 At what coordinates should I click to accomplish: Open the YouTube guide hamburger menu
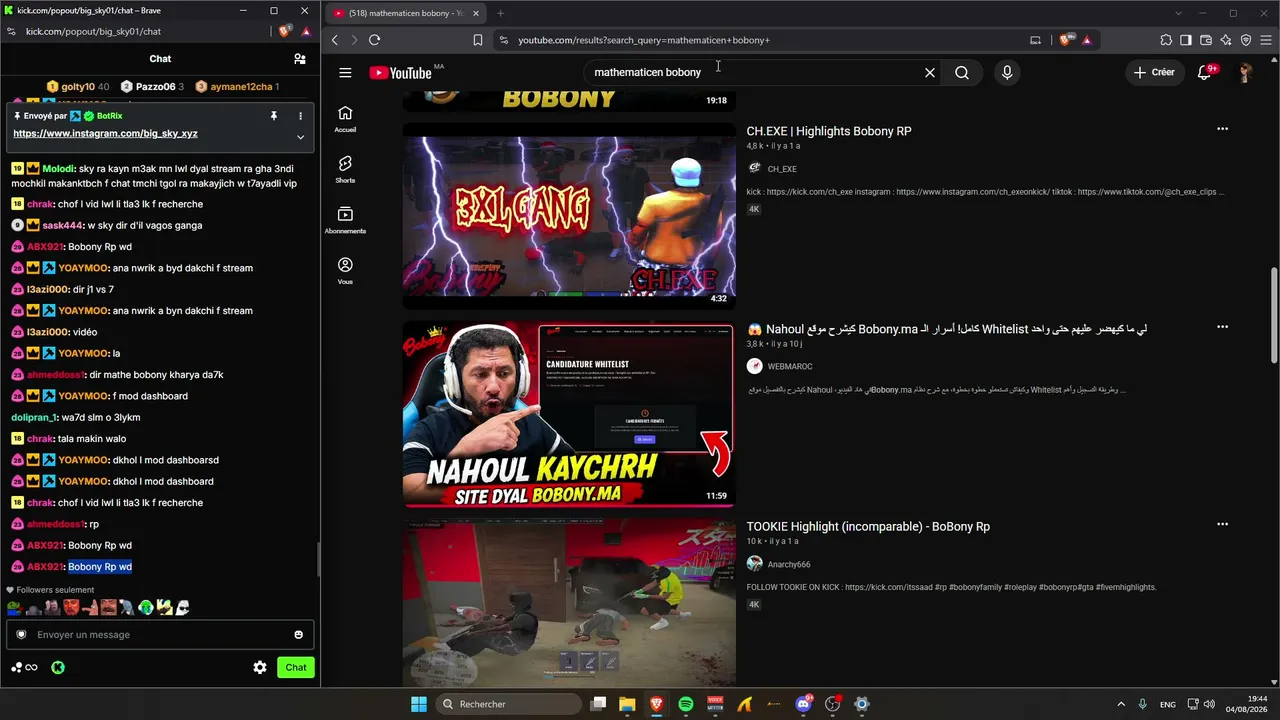(345, 72)
